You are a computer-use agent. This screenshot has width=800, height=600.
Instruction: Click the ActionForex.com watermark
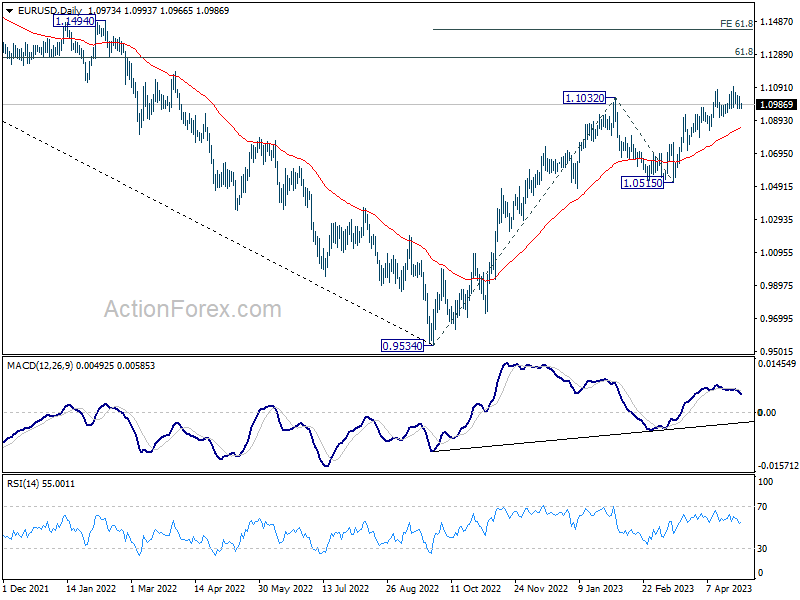tap(193, 309)
